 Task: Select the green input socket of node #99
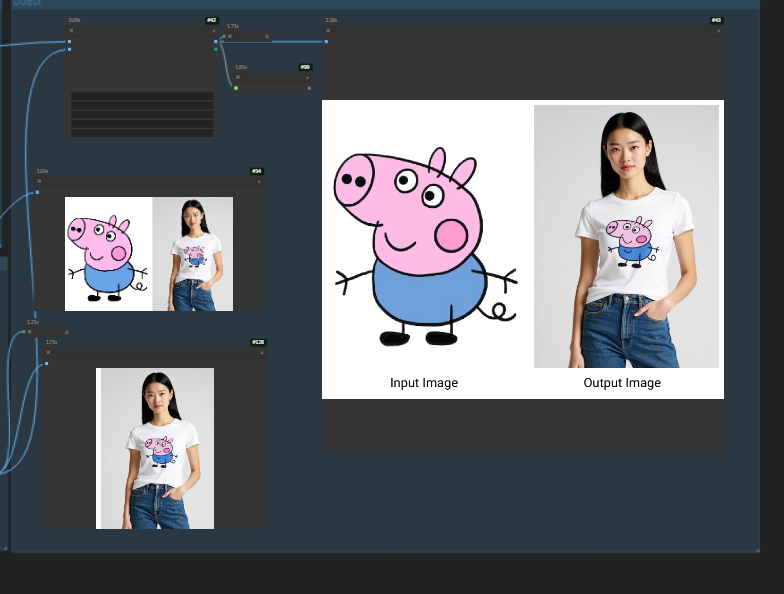tap(236, 88)
